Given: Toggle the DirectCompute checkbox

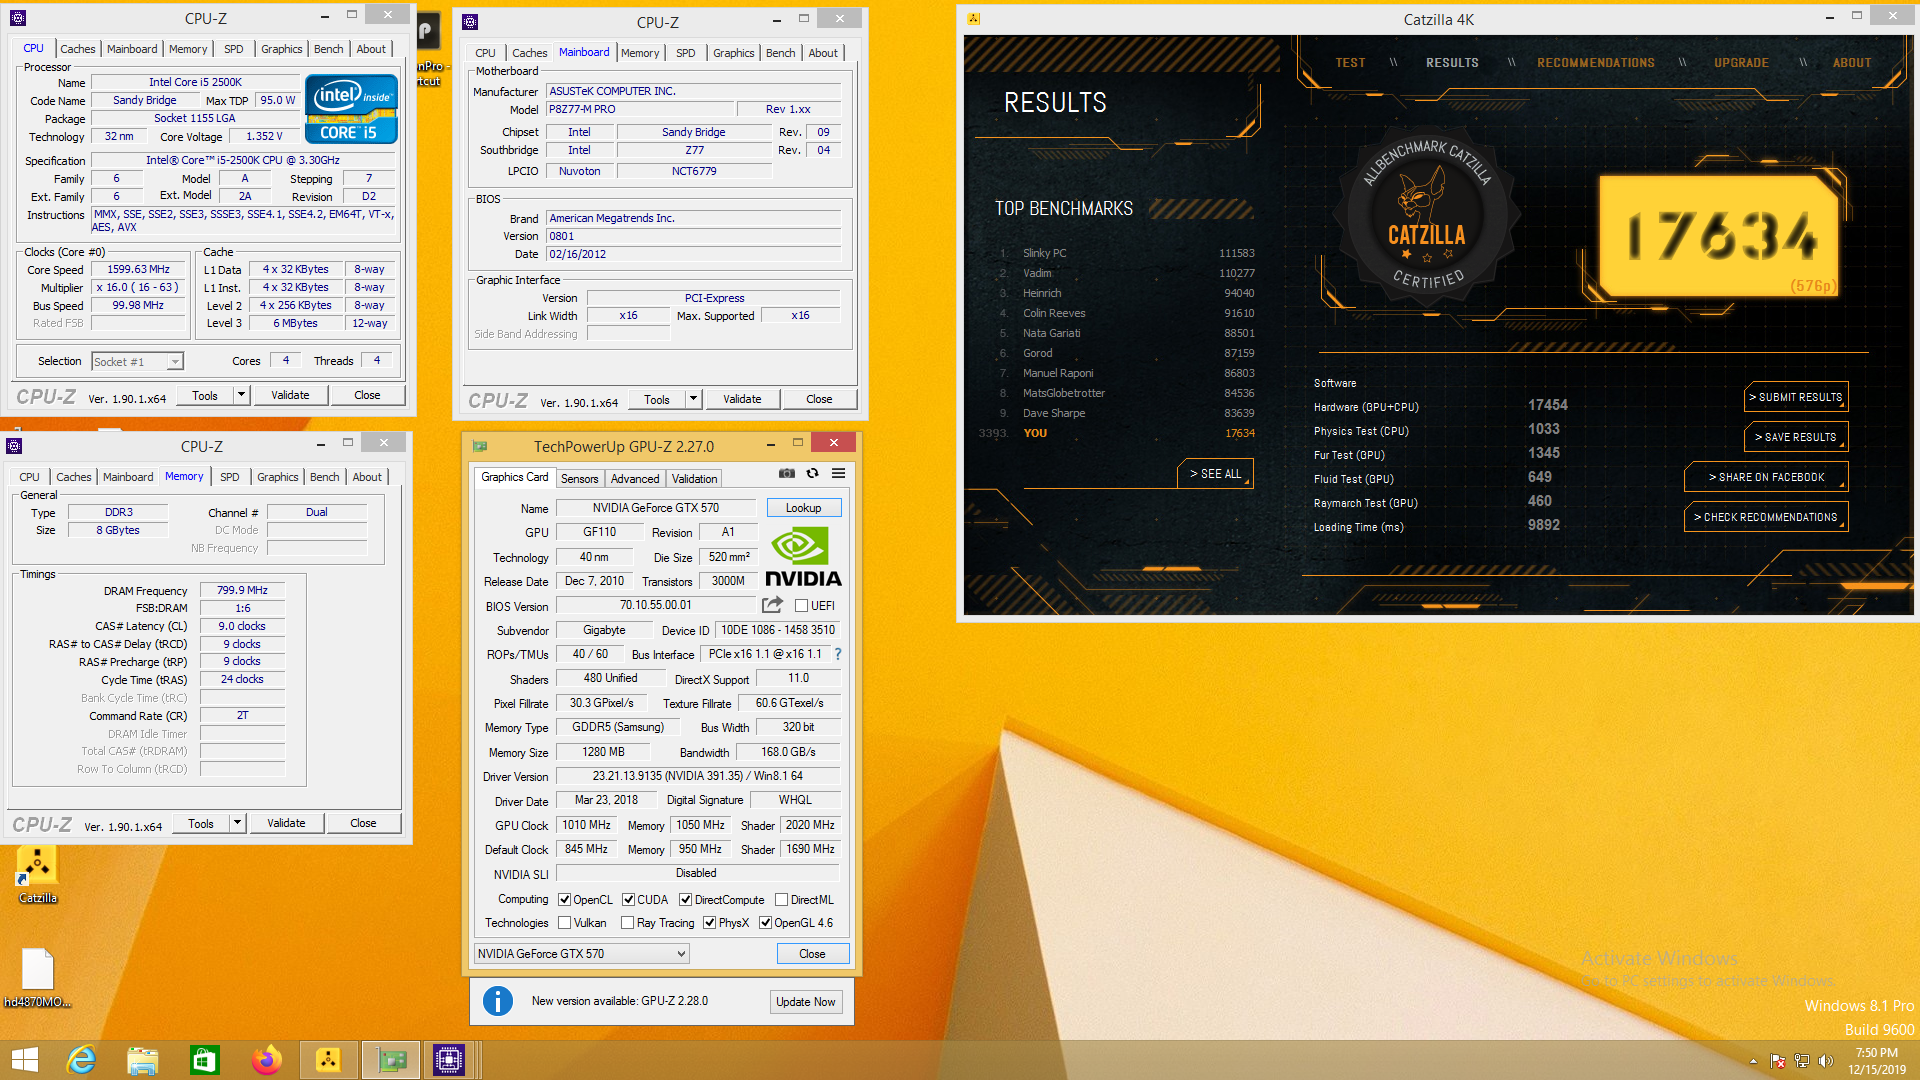Looking at the screenshot, I should coord(686,900).
